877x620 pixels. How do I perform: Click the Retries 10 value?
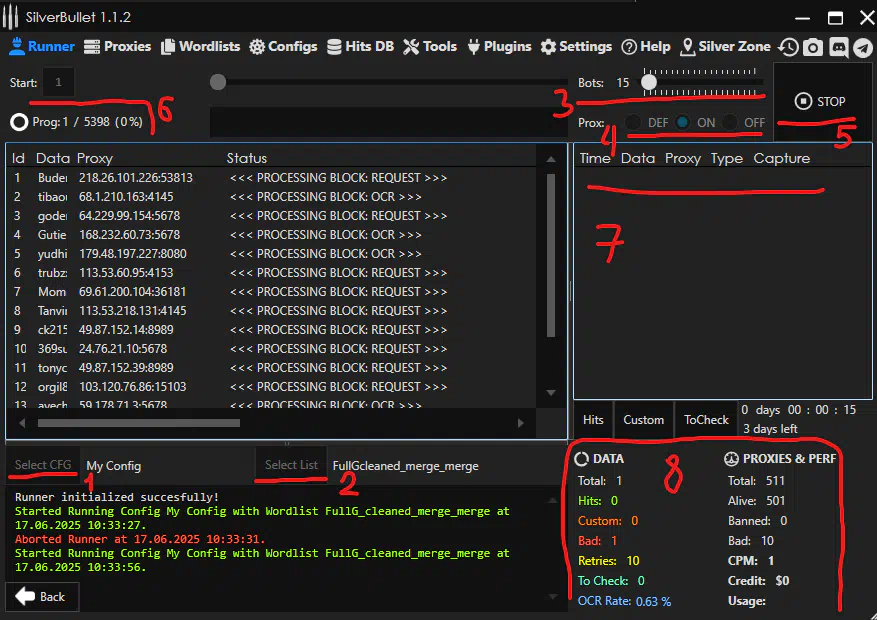coord(633,561)
